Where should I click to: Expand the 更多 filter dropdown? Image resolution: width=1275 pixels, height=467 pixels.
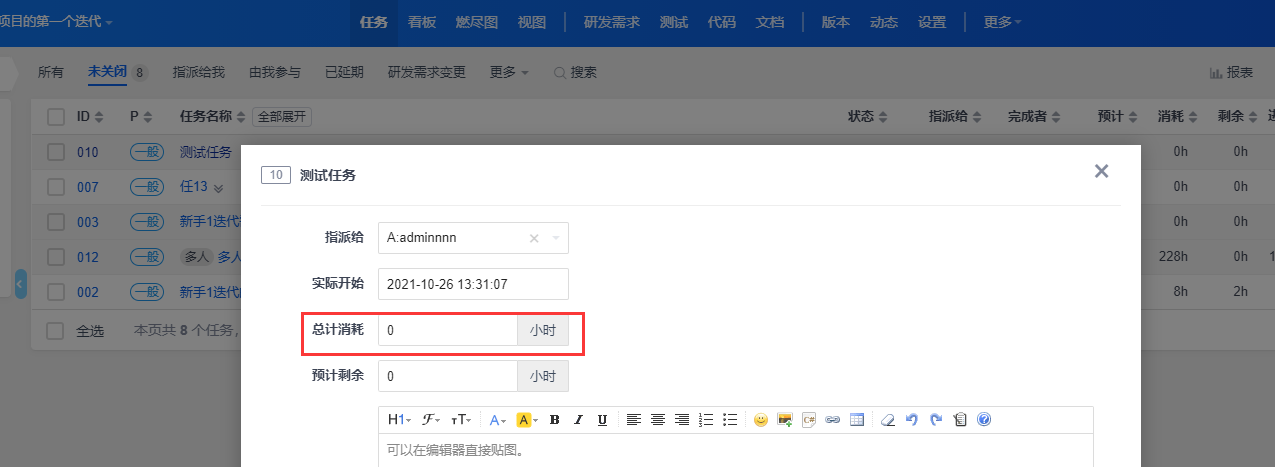click(509, 72)
